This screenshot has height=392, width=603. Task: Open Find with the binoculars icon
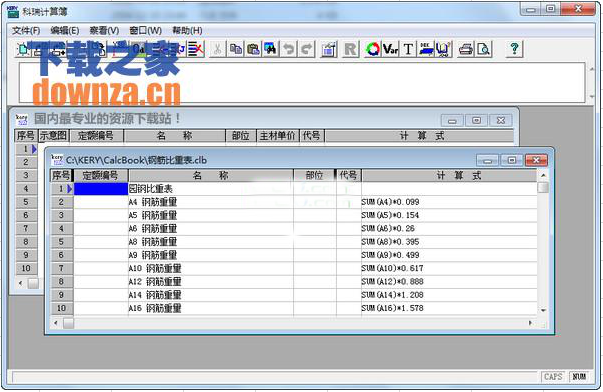[x=270, y=49]
